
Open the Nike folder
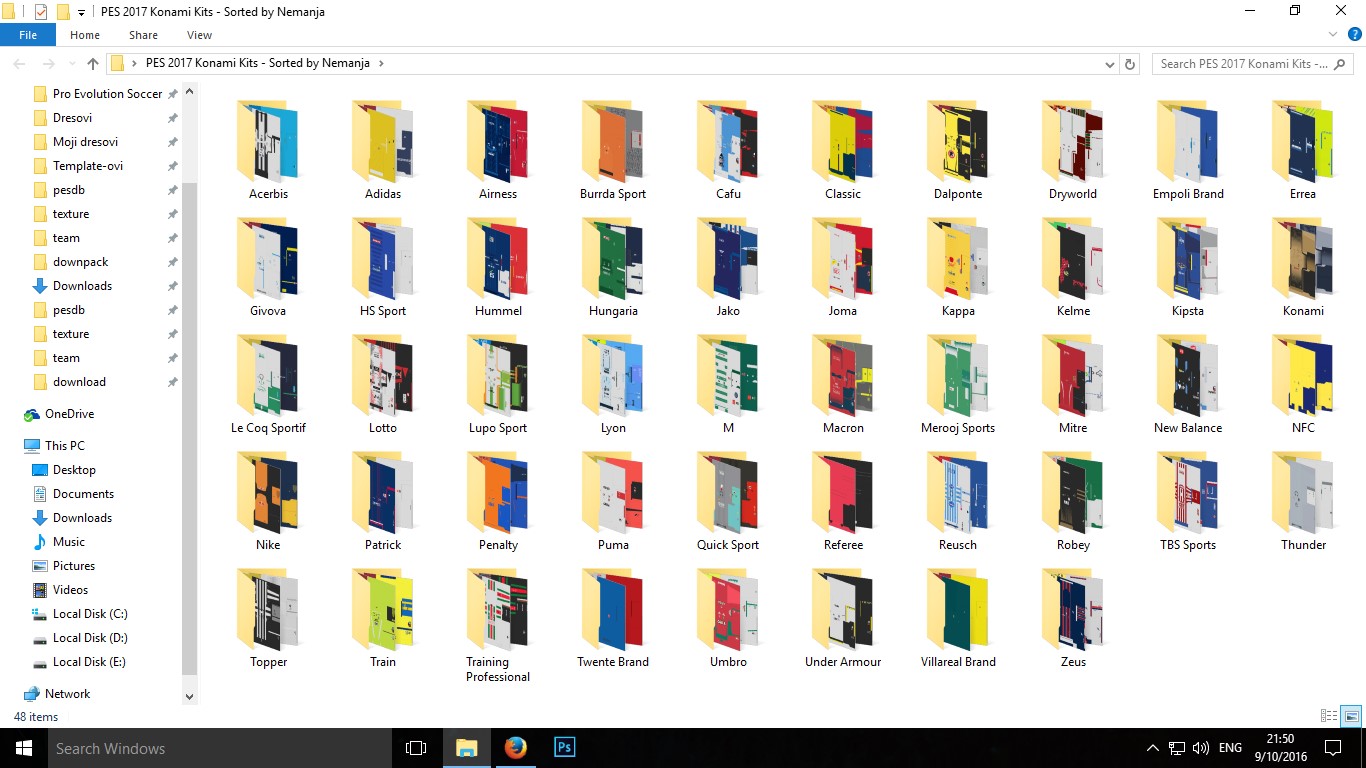268,501
